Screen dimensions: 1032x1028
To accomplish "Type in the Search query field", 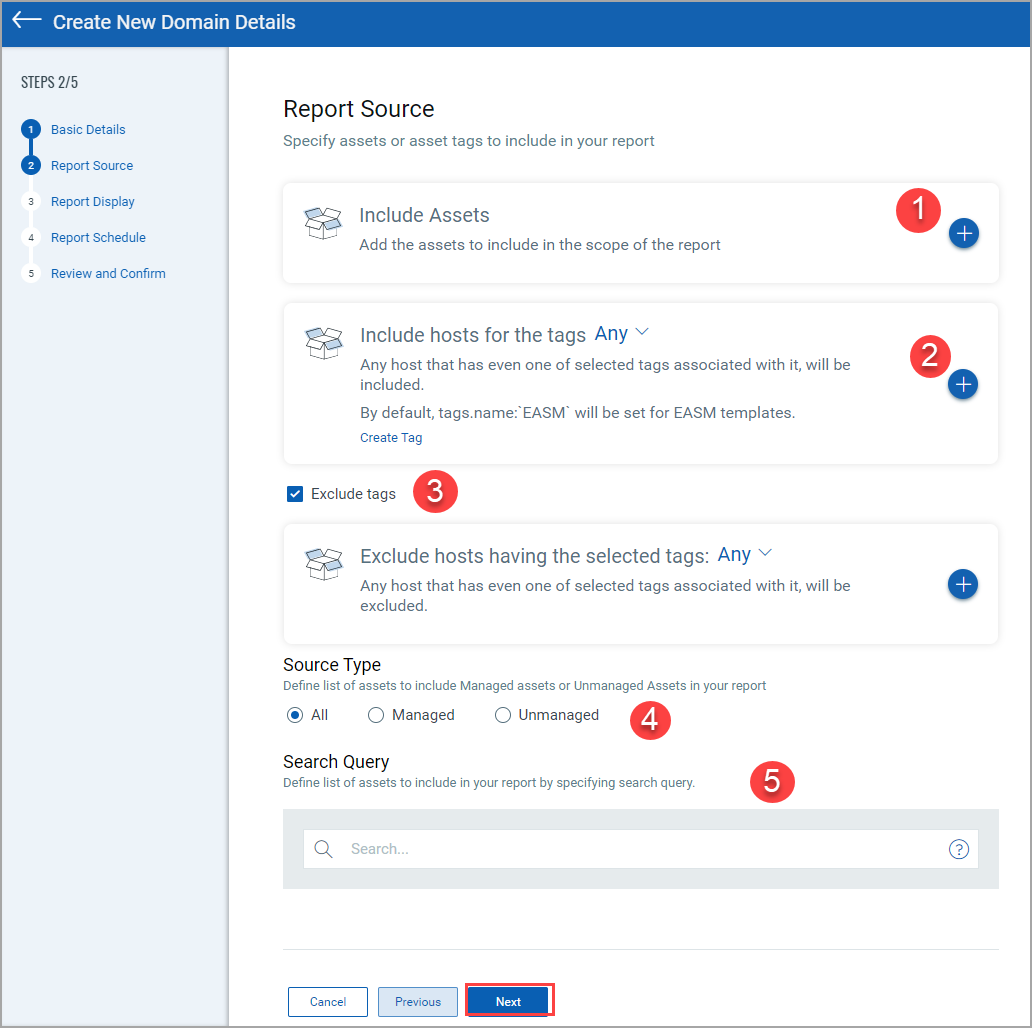I will [x=640, y=849].
